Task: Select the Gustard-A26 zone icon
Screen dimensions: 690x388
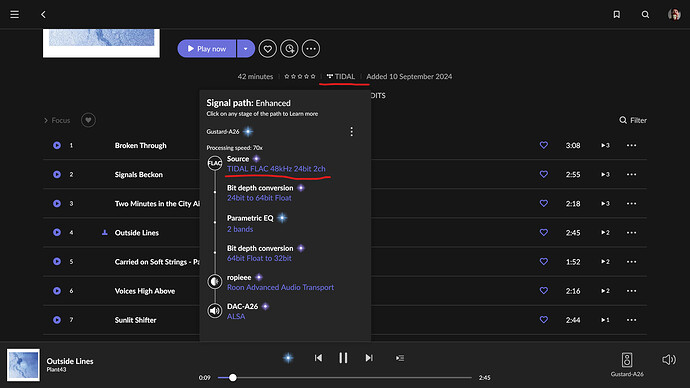Action: [627, 360]
